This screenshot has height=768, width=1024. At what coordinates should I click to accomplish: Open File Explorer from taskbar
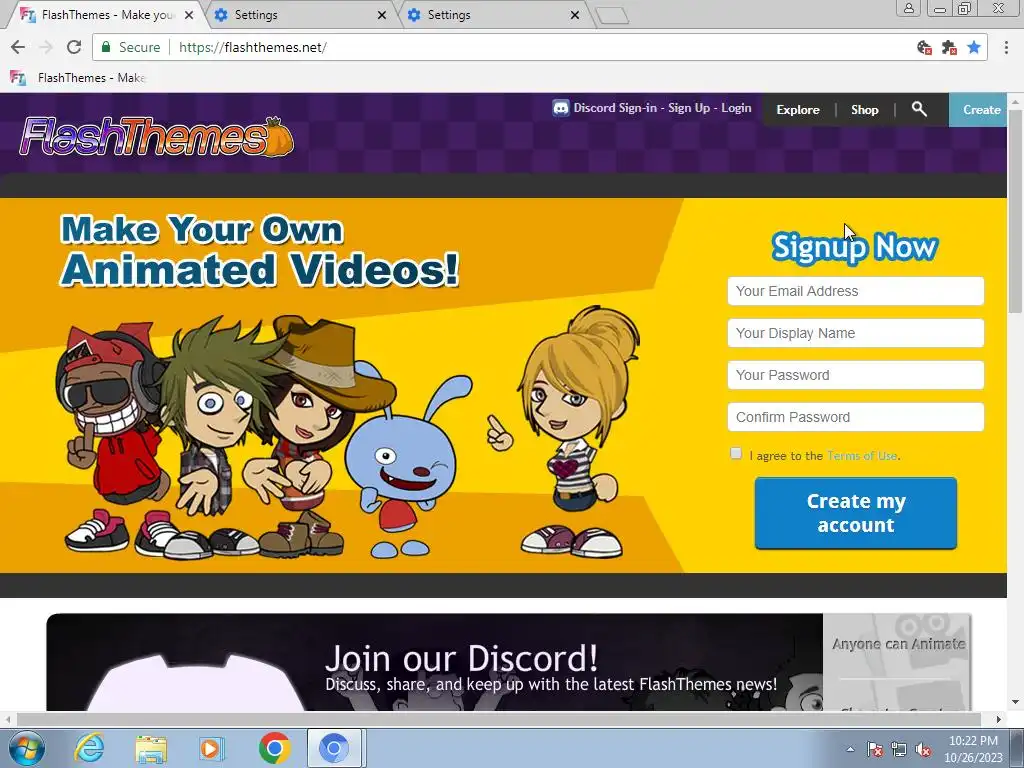click(151, 748)
